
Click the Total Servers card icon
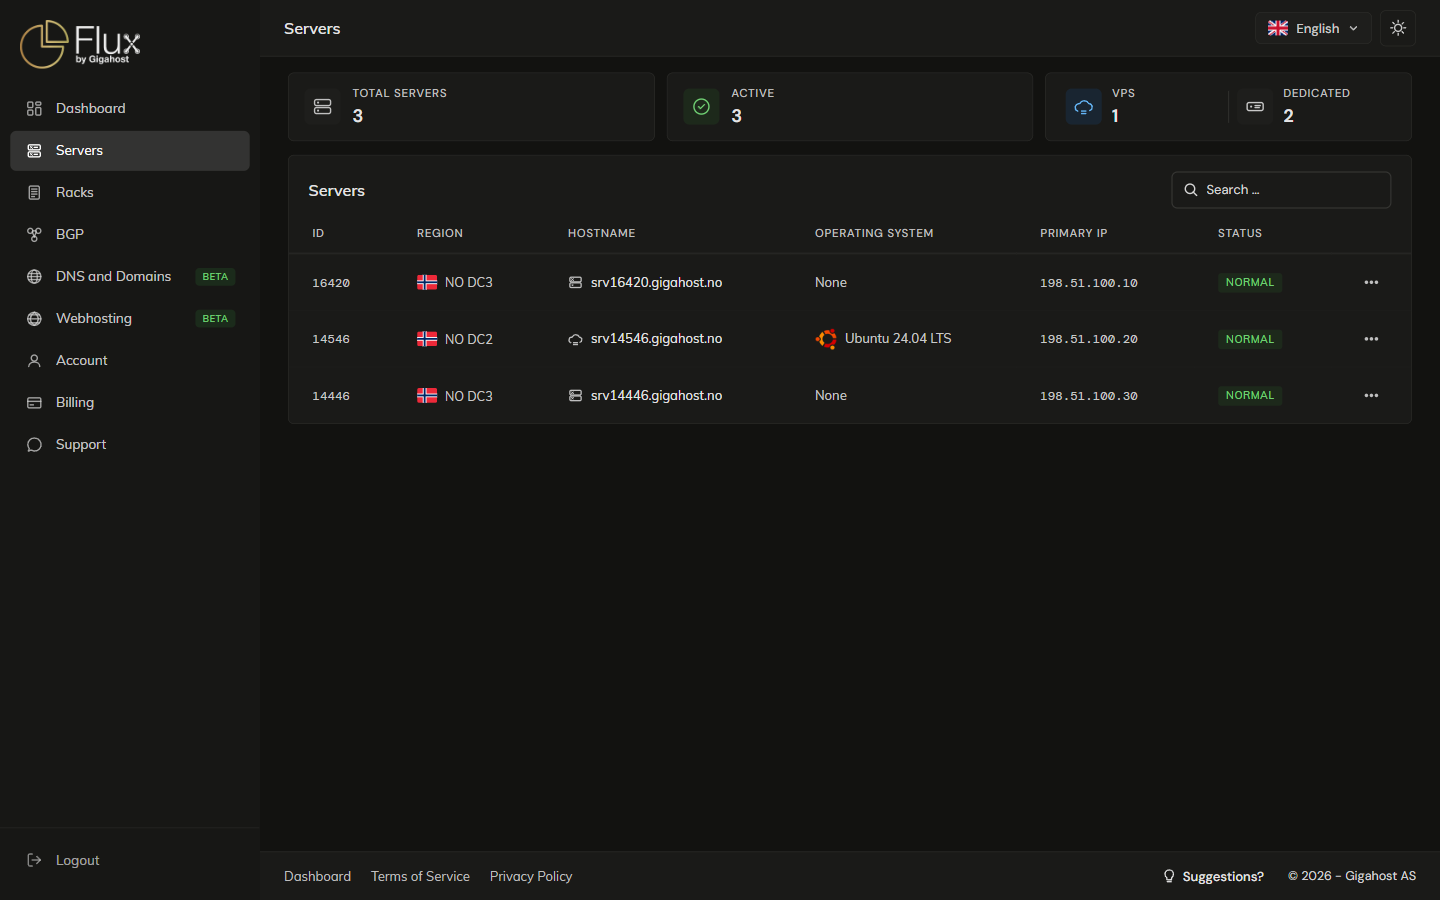point(323,106)
